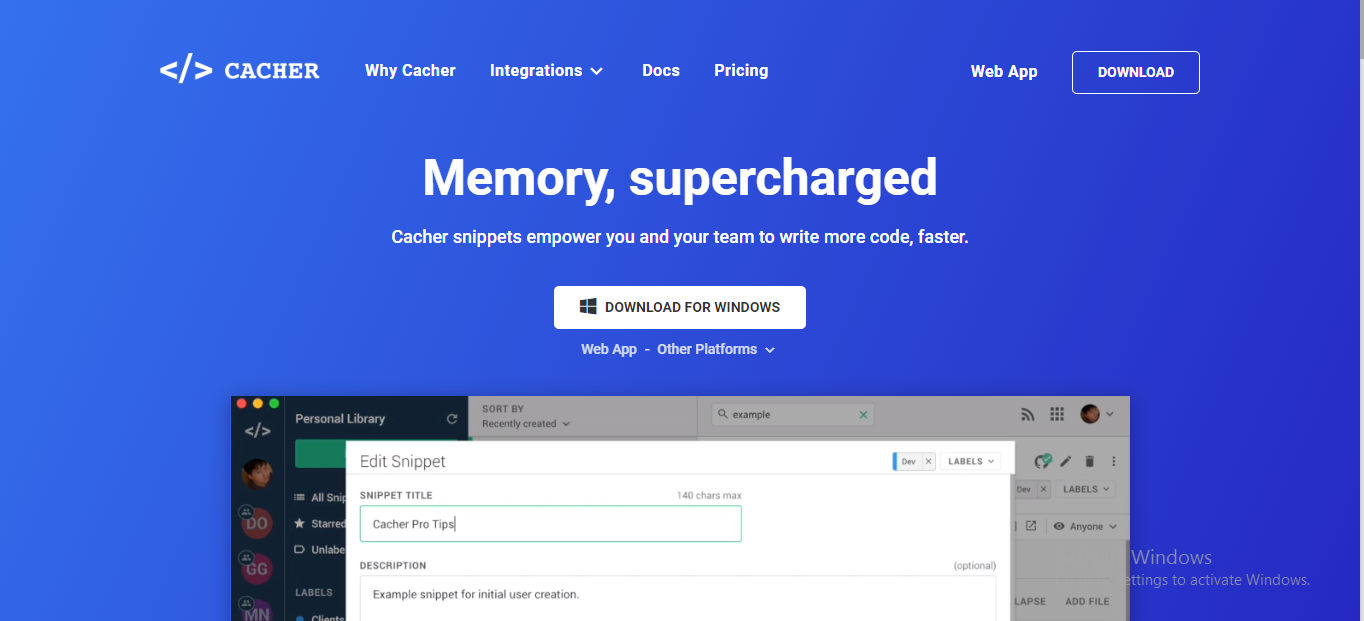Remove the Dev label in Edit Snippet dialog
Viewport: 1364px width, 621px height.
tap(928, 461)
